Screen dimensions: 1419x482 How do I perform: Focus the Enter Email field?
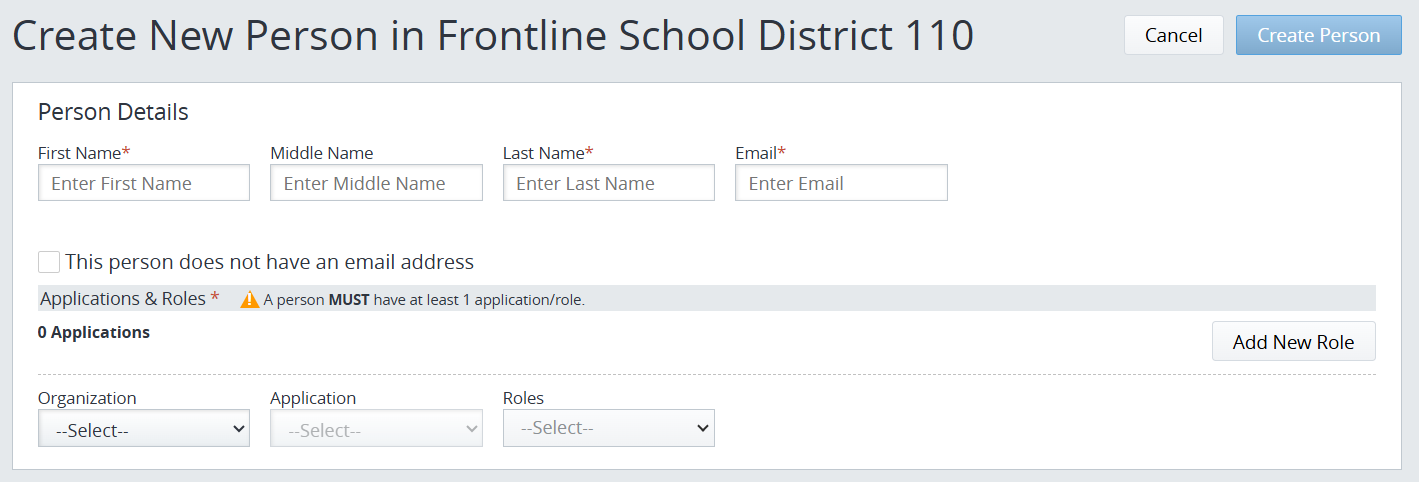841,183
